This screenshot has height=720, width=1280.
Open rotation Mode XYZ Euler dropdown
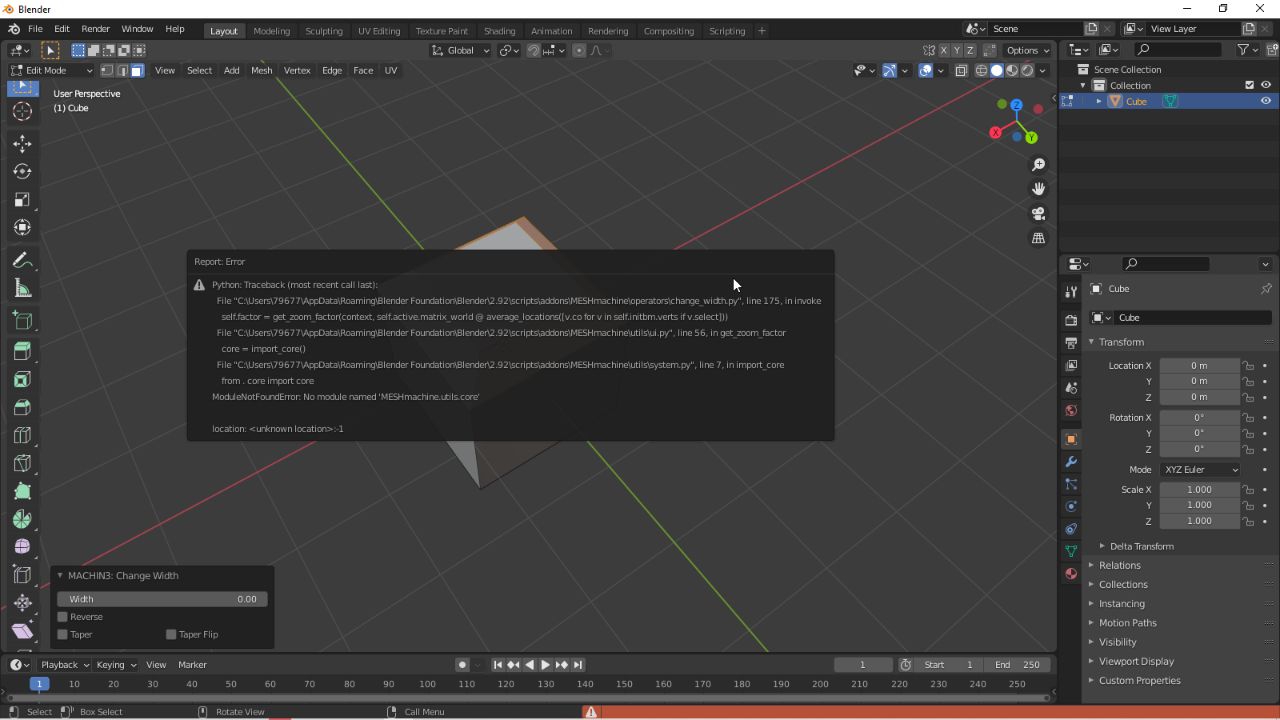click(1200, 470)
